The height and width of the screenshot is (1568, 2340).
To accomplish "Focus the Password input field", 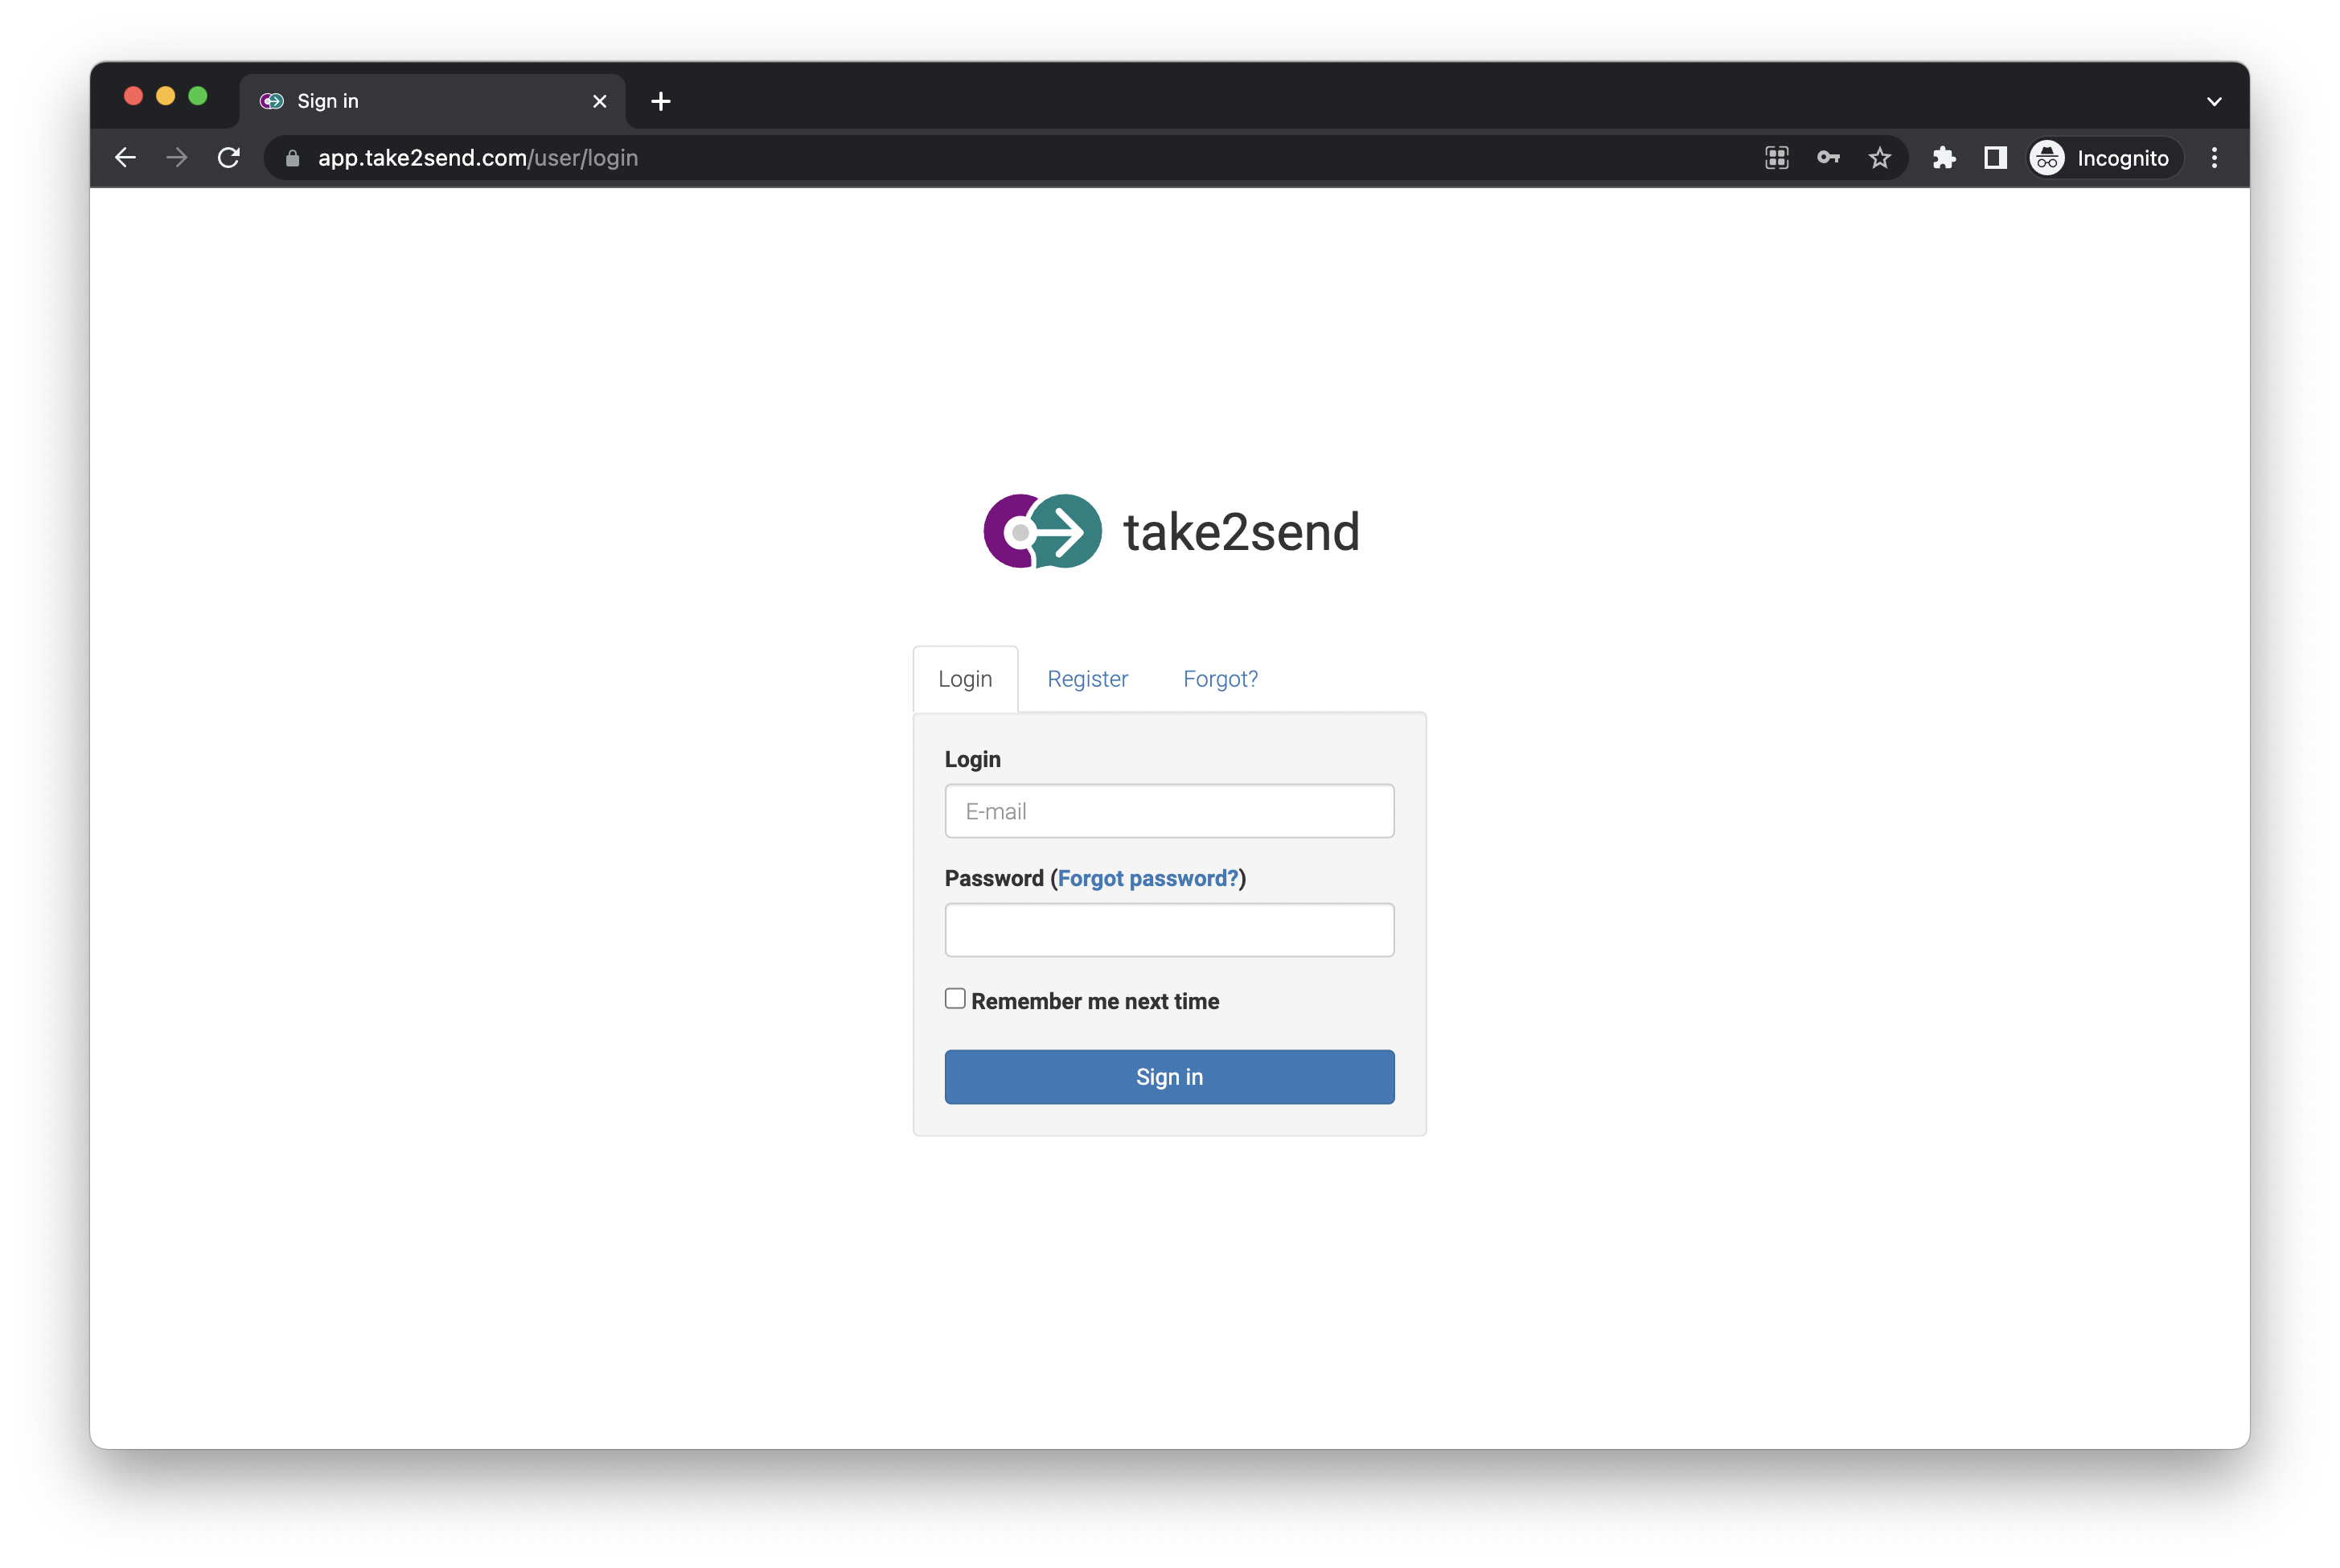I will pos(1169,930).
